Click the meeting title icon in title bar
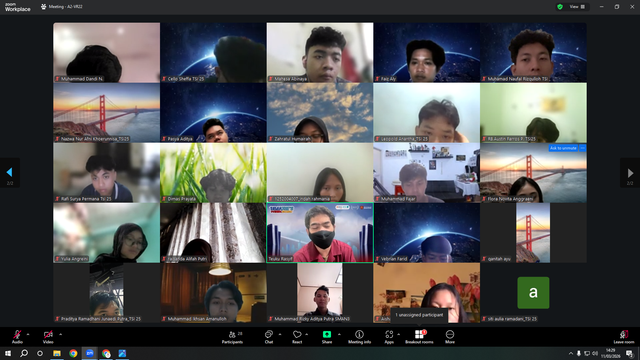 [x=43, y=7]
